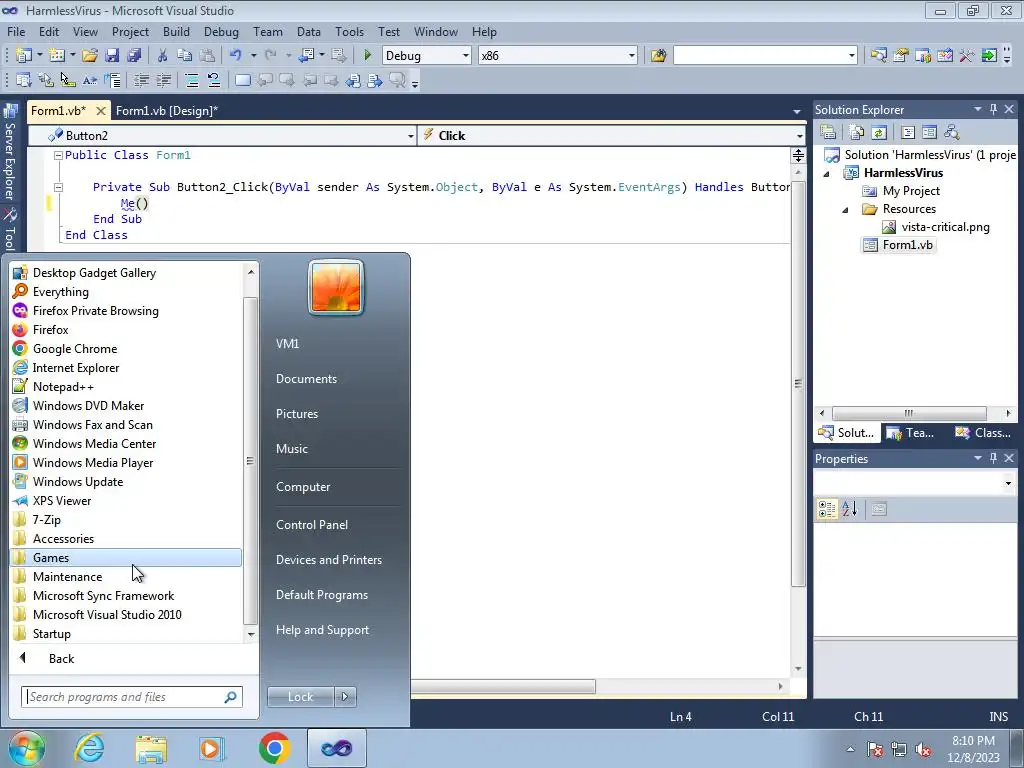This screenshot has width=1024, height=768.
Task: Launch Notepad++ from the Start menu
Action: (126, 387)
